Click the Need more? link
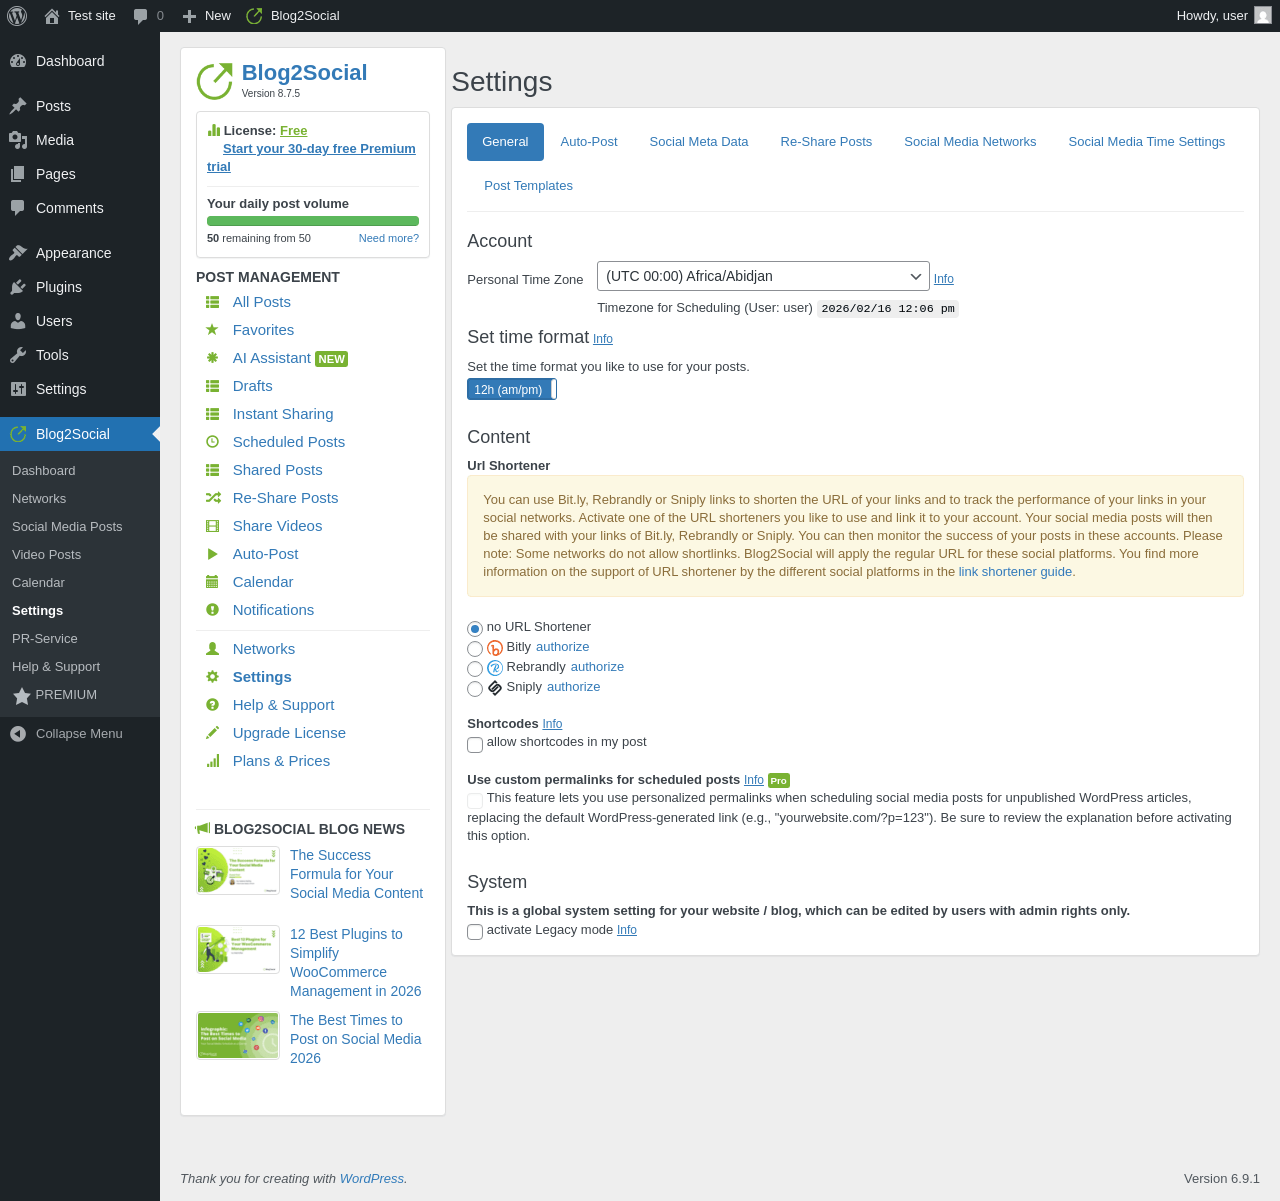Viewport: 1280px width, 1201px height. pos(389,238)
